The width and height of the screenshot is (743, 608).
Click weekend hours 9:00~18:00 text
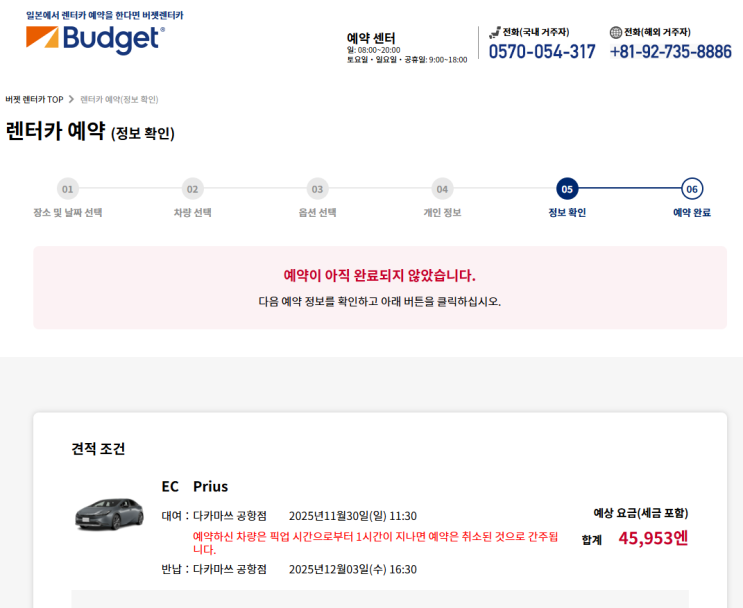448,60
